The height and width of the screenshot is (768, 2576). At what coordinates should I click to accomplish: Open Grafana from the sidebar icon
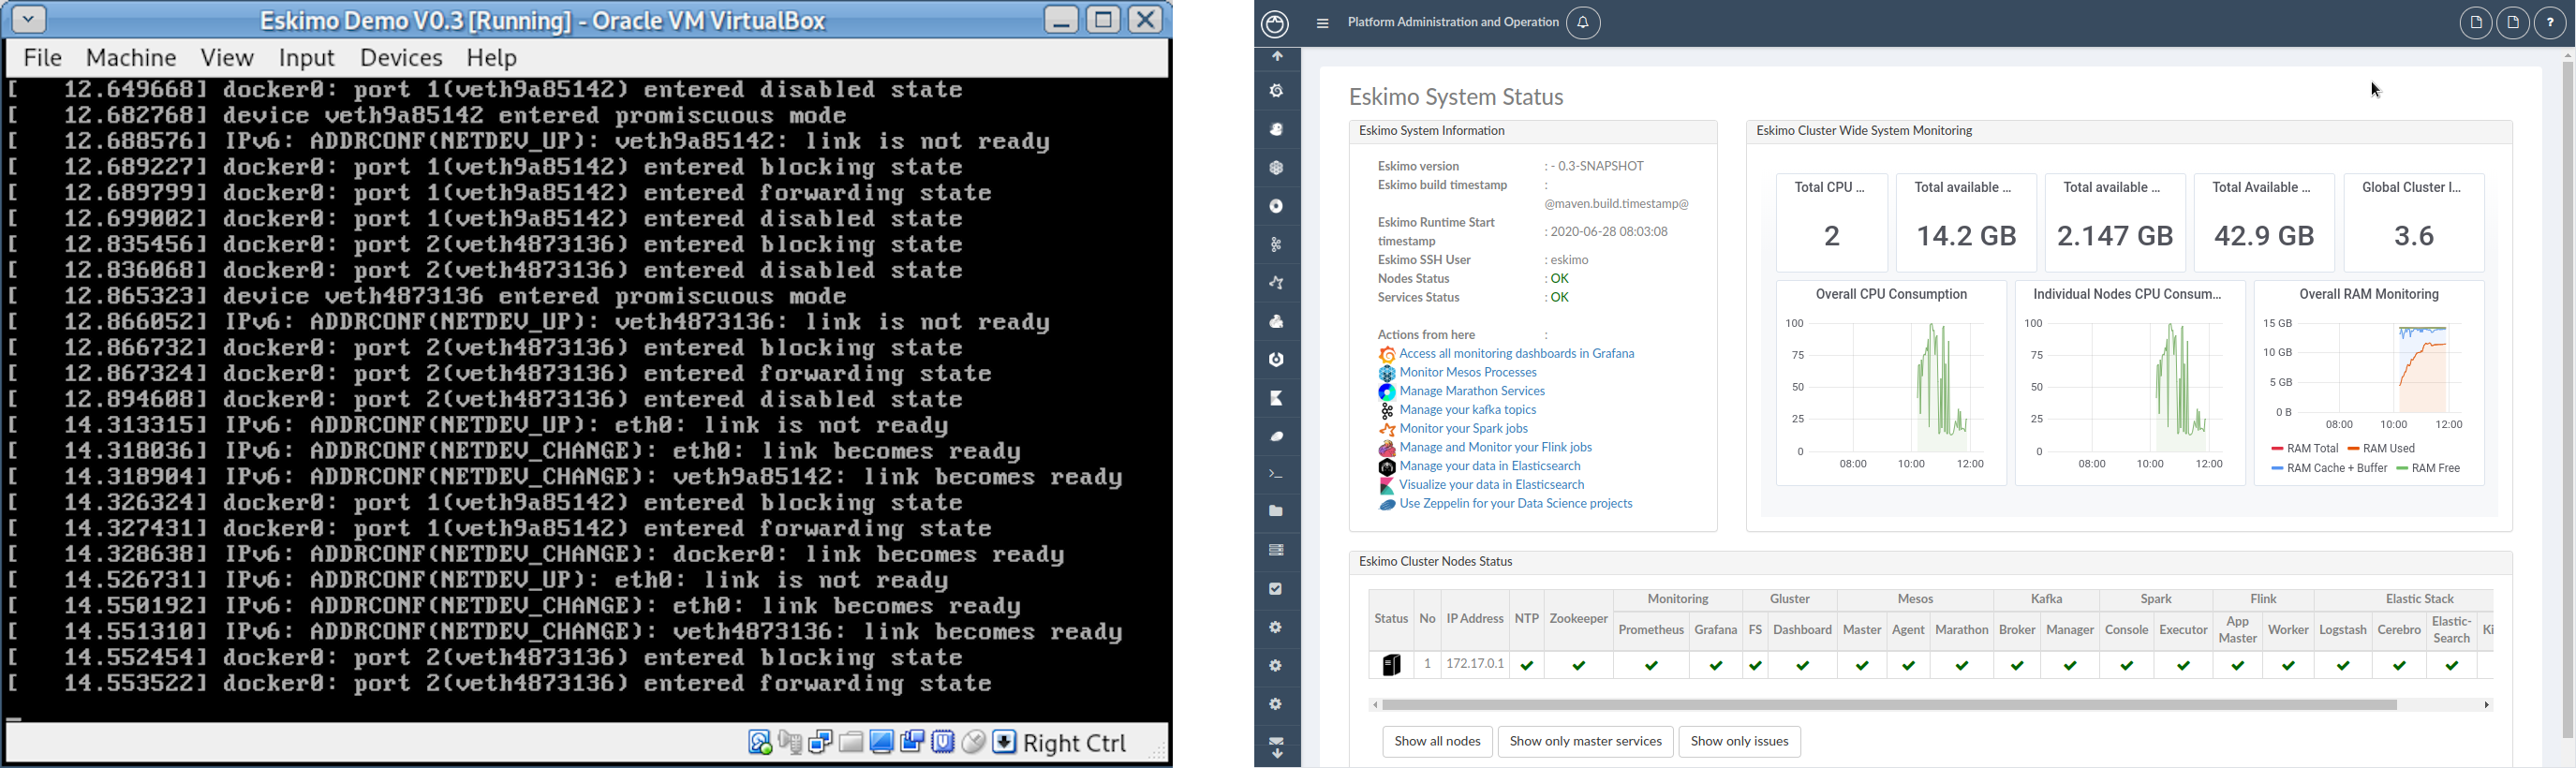[1277, 91]
